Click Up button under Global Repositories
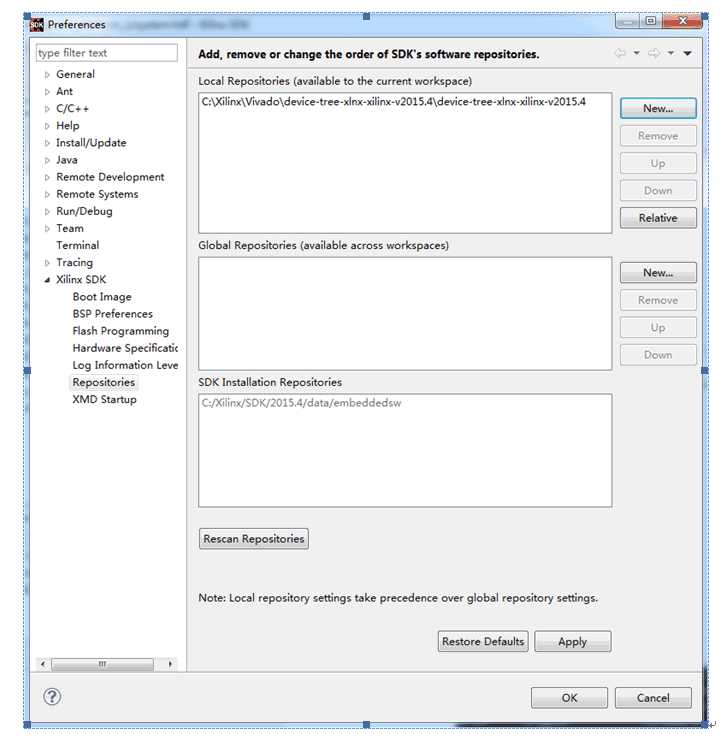Viewport: 722px width, 746px height. [658, 327]
